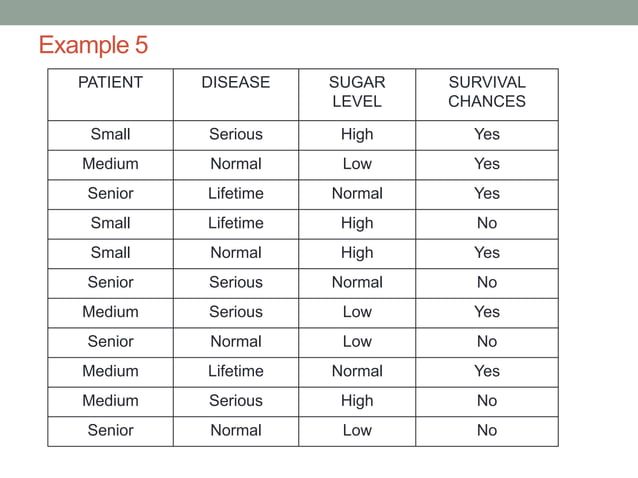Click the SURVIVAL CHANCES column header
Image resolution: width=638 pixels, height=478 pixels.
pyautogui.click(x=487, y=92)
